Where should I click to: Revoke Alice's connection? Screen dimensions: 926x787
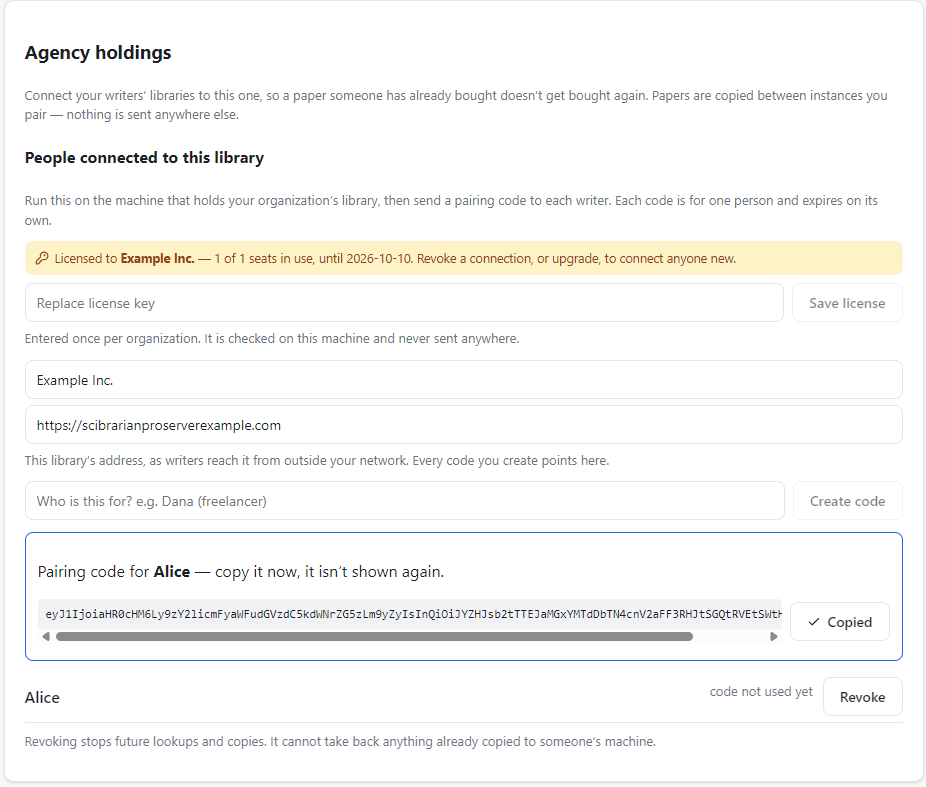[862, 697]
